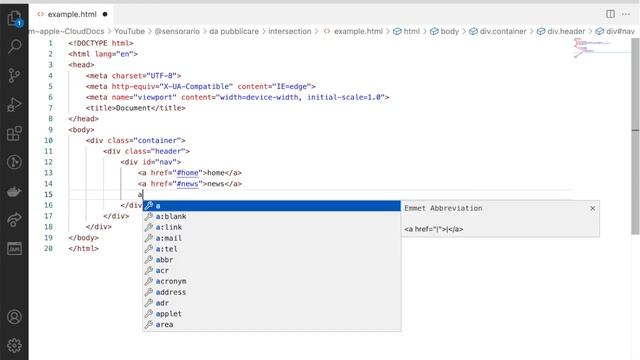Screen dimensions: 640x360
Task: Open the html symbol breadcrumb
Action: click(407, 31)
